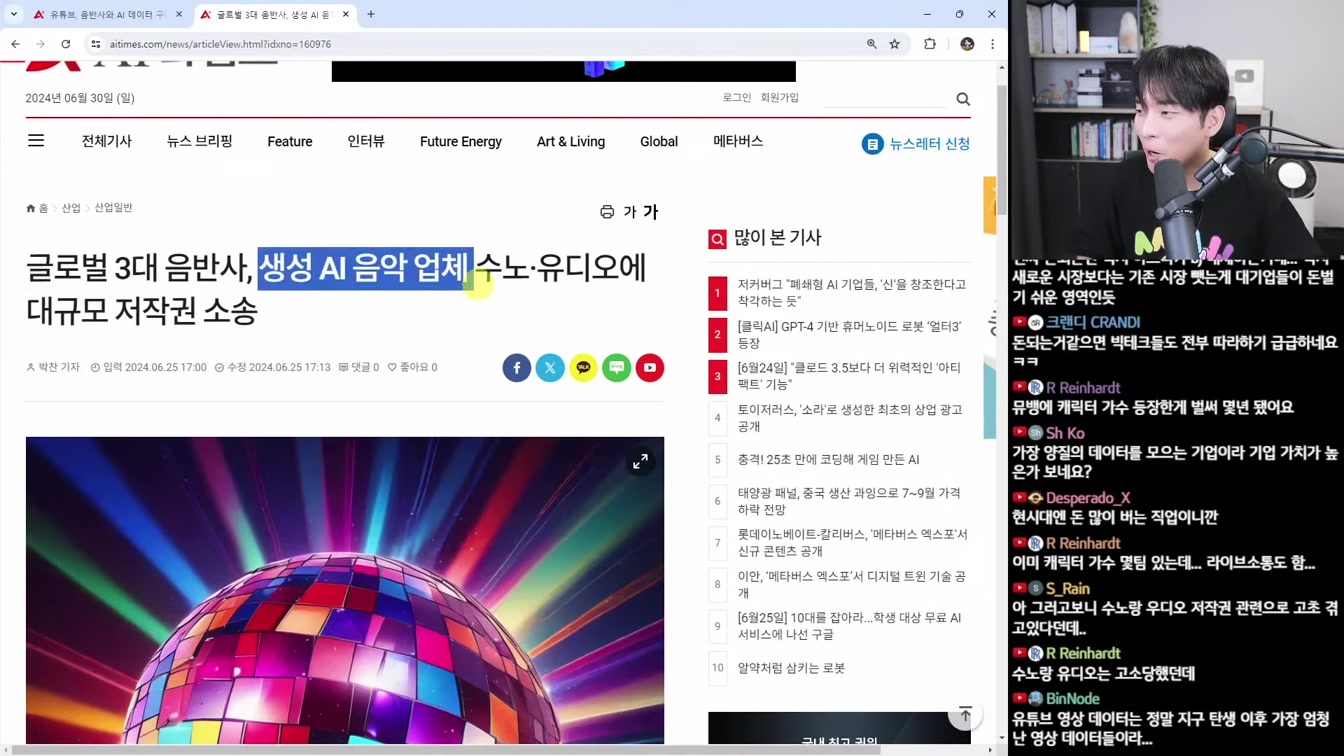This screenshot has width=1344, height=756.
Task: Open the 뉴스 브리핑 menu
Action: pos(200,141)
